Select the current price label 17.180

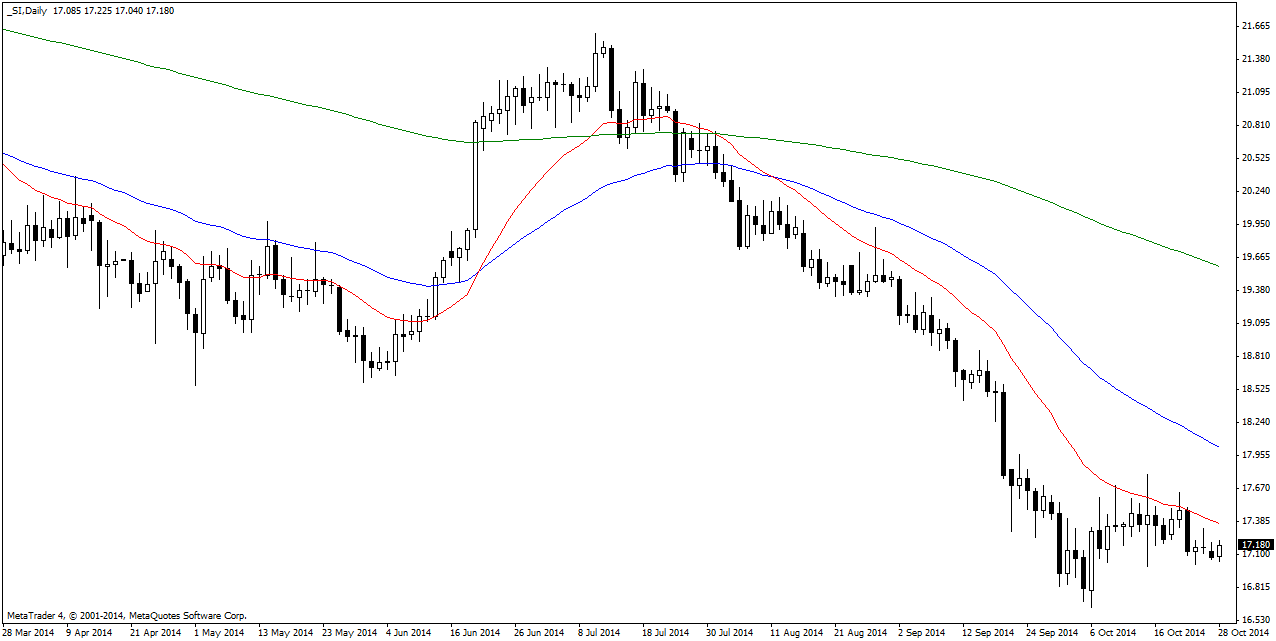[x=1255, y=545]
